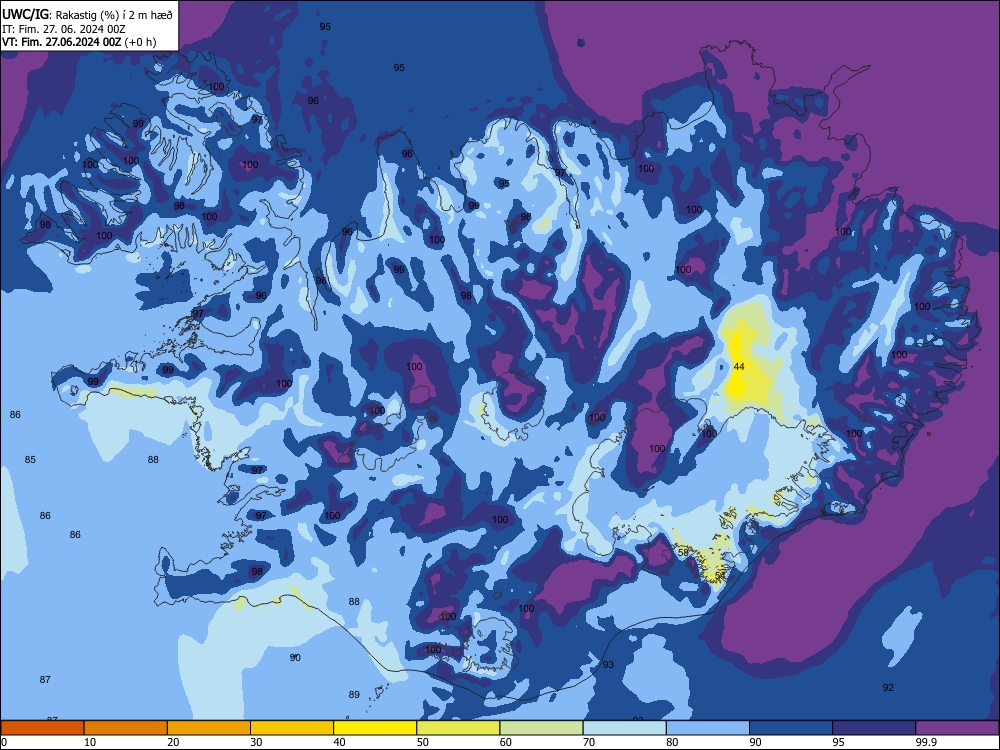Screen dimensions: 1000x750
Task: Click the legend tick label '10'
Action: tap(90, 742)
